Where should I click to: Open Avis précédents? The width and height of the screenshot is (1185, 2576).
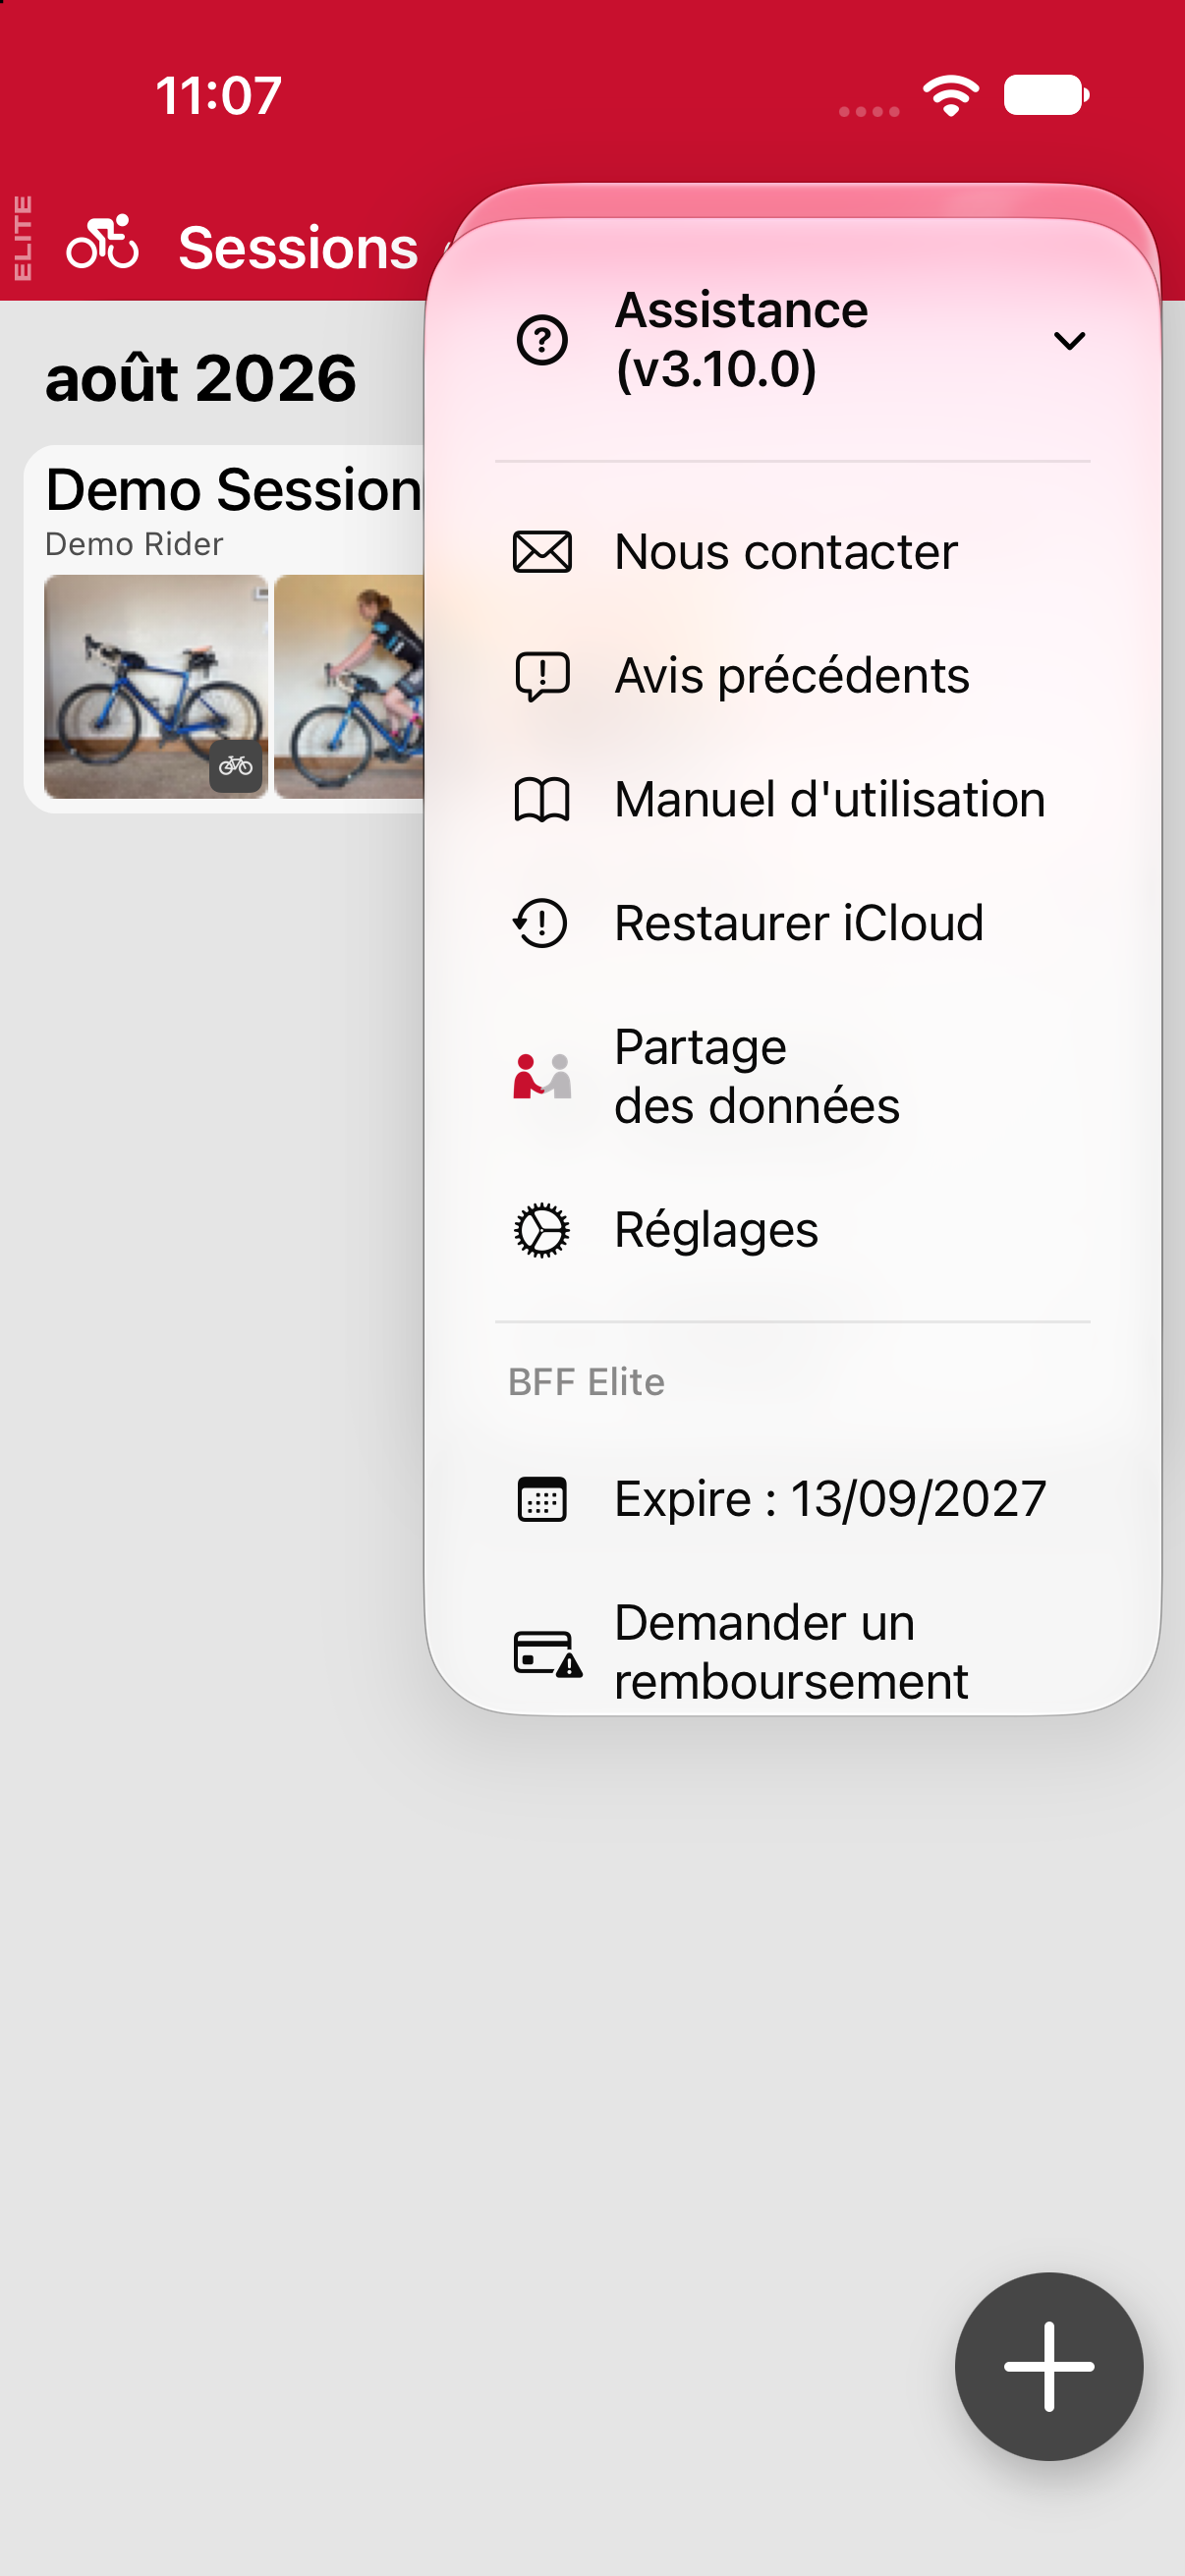pyautogui.click(x=792, y=676)
